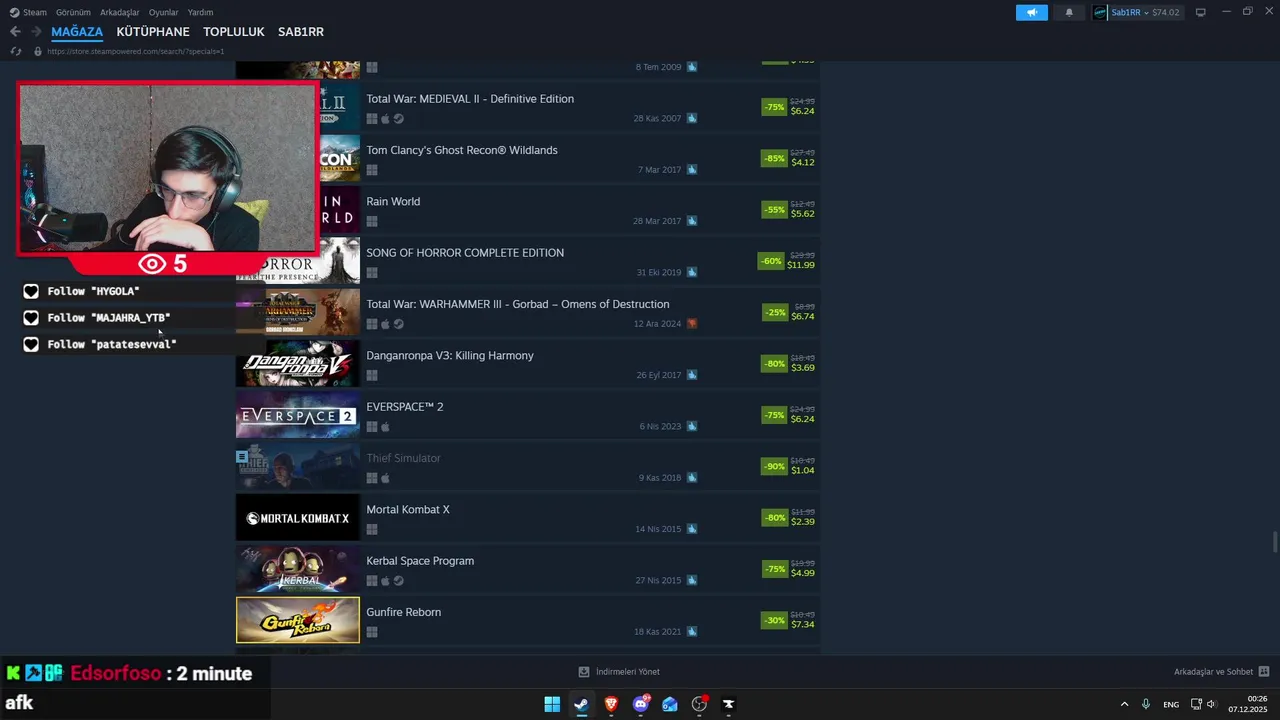Click the -85% discount badge for Ghost Recon
Screen dimensions: 1280x720
(774, 158)
